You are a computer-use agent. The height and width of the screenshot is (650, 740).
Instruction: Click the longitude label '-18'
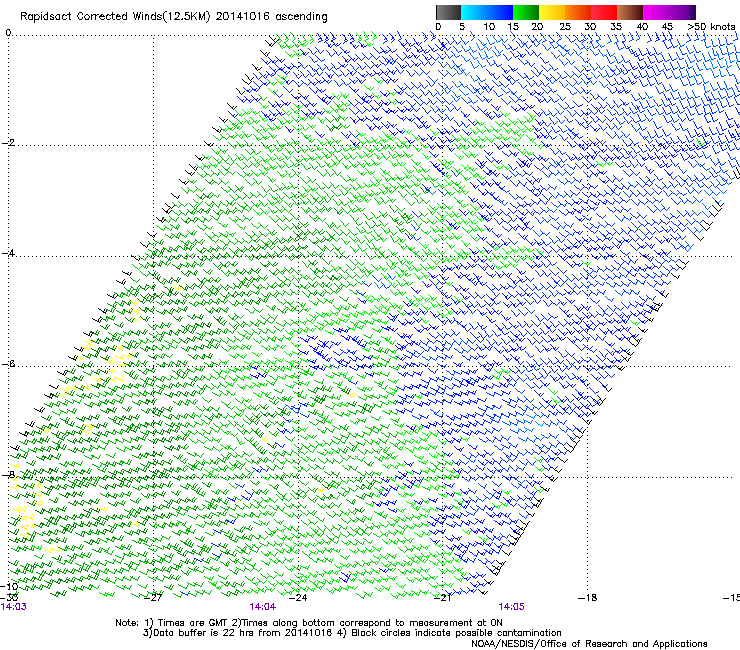click(587, 598)
